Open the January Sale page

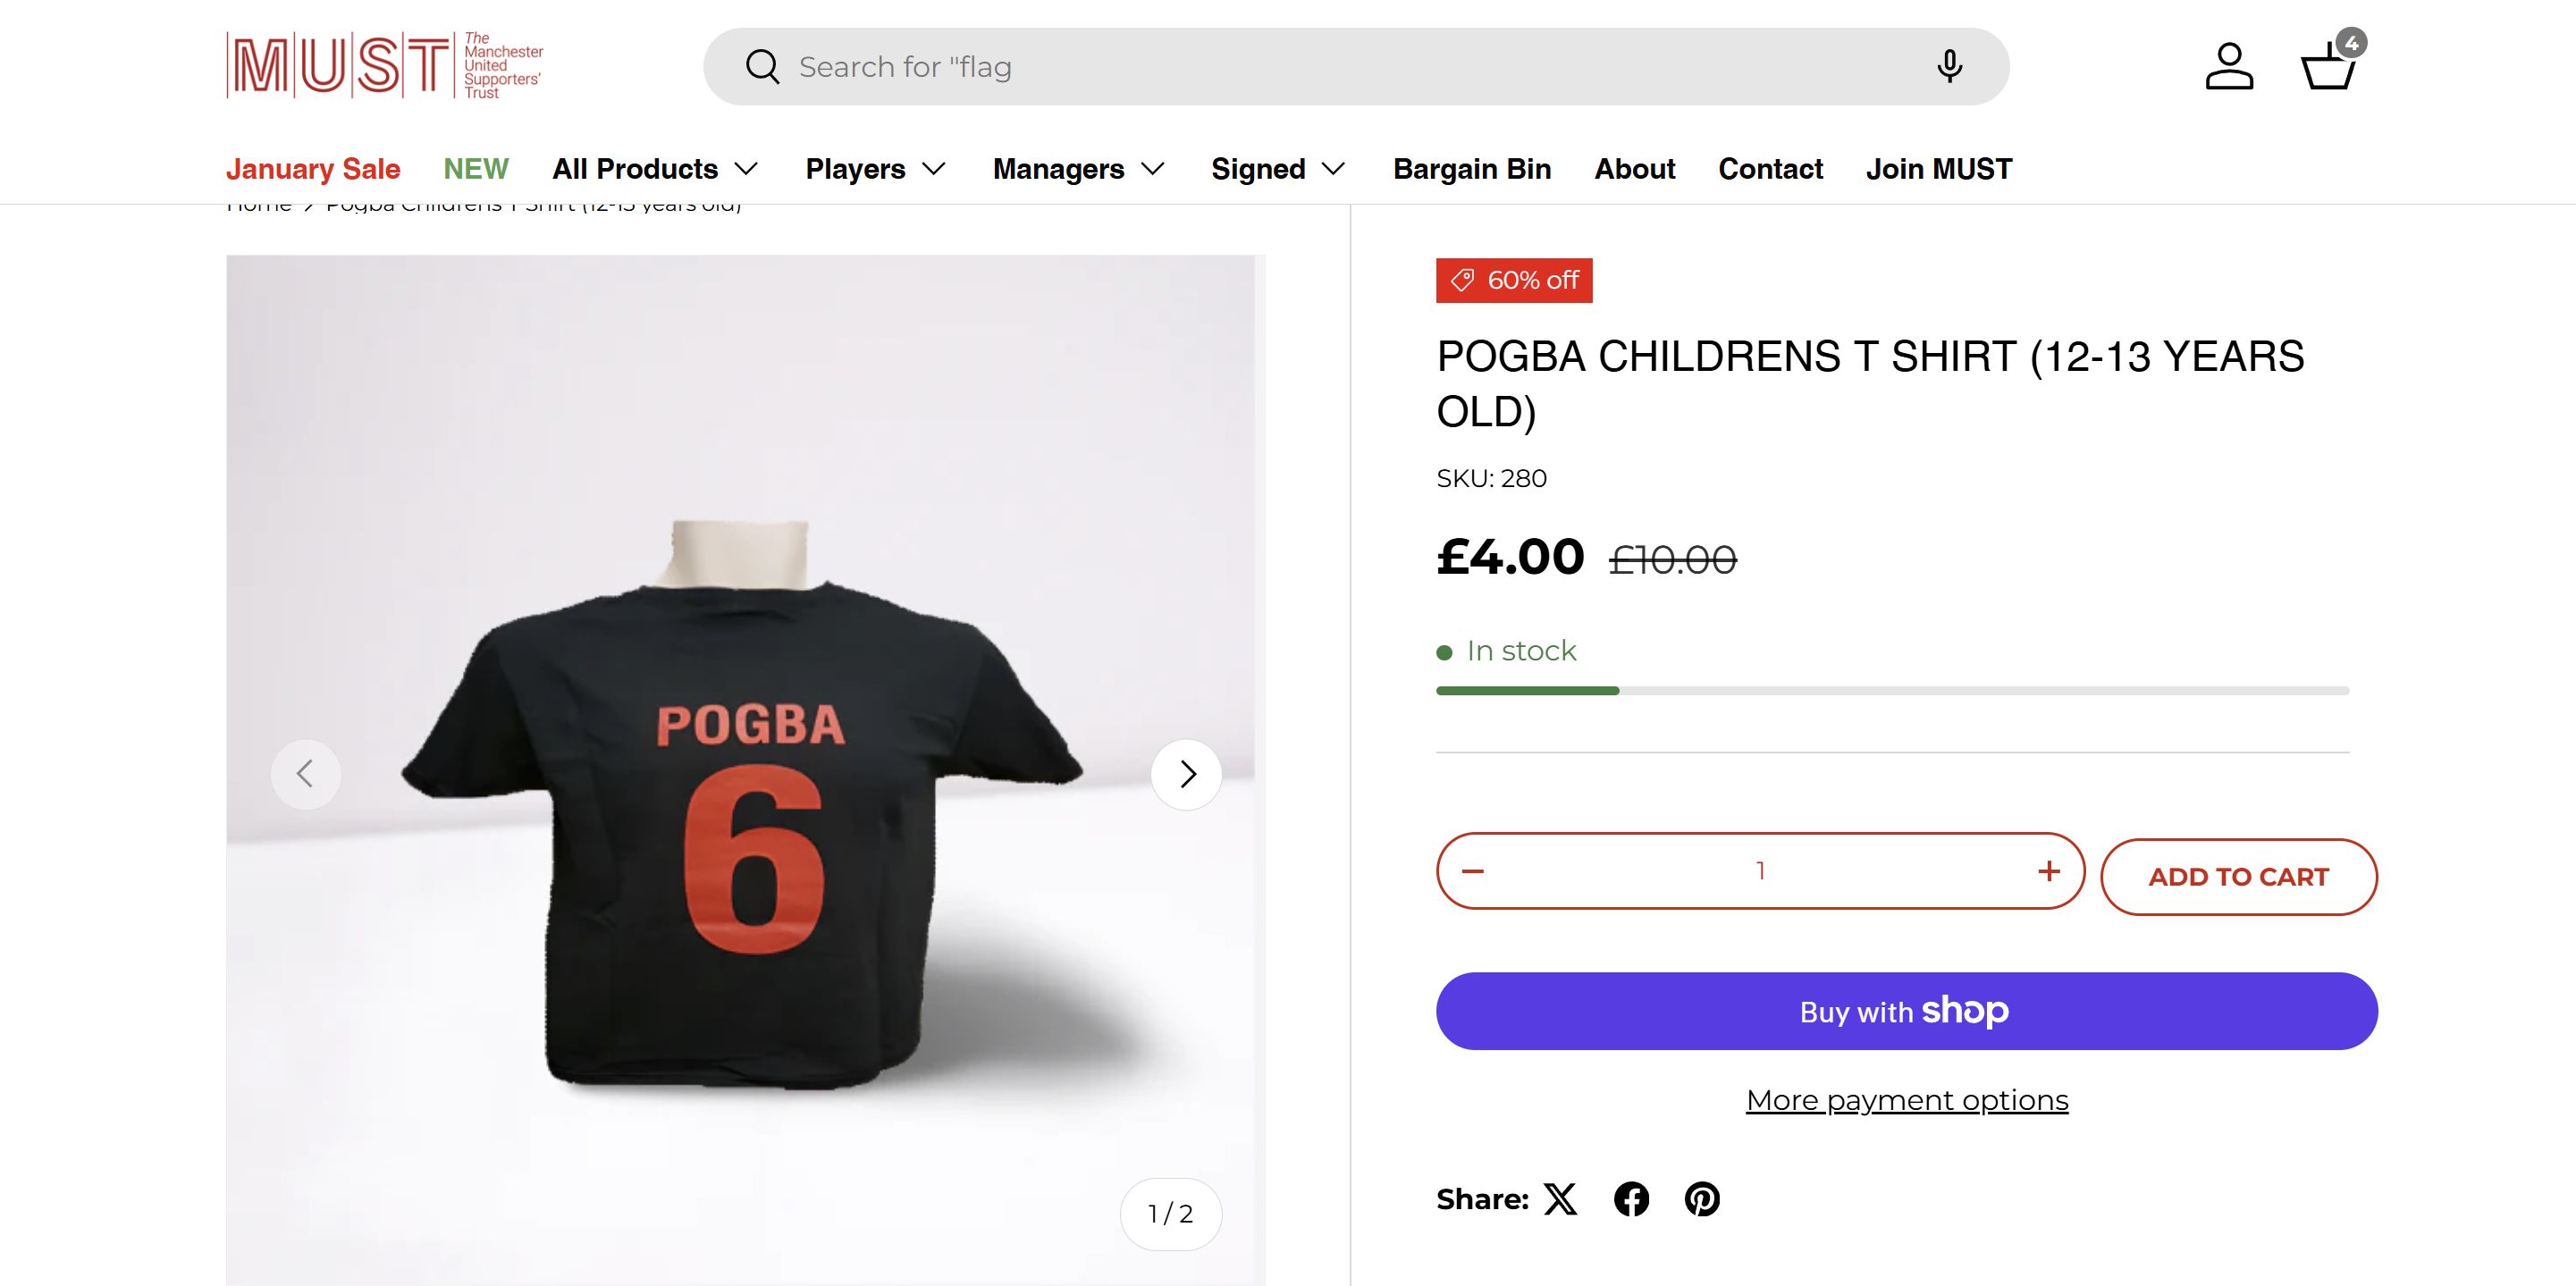pyautogui.click(x=313, y=169)
